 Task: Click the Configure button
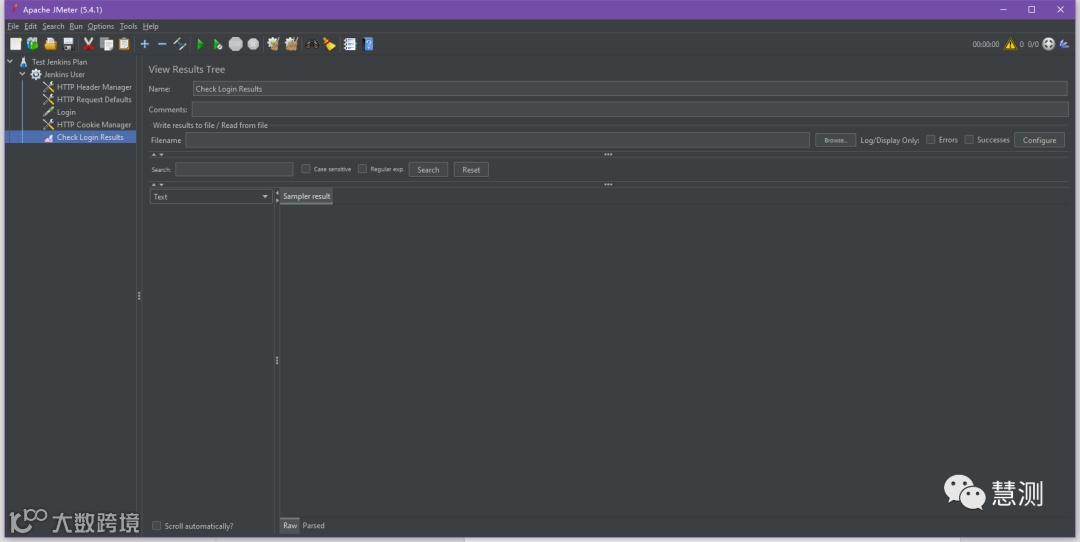[x=1039, y=140]
